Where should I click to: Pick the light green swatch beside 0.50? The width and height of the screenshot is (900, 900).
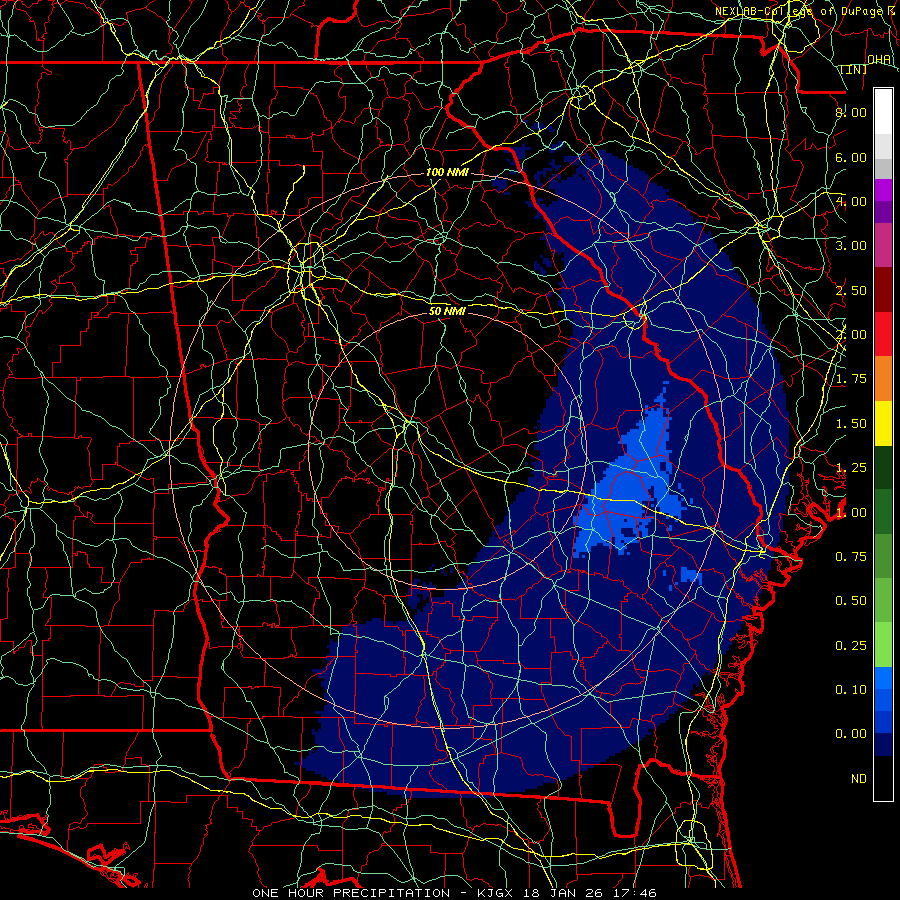click(x=883, y=600)
